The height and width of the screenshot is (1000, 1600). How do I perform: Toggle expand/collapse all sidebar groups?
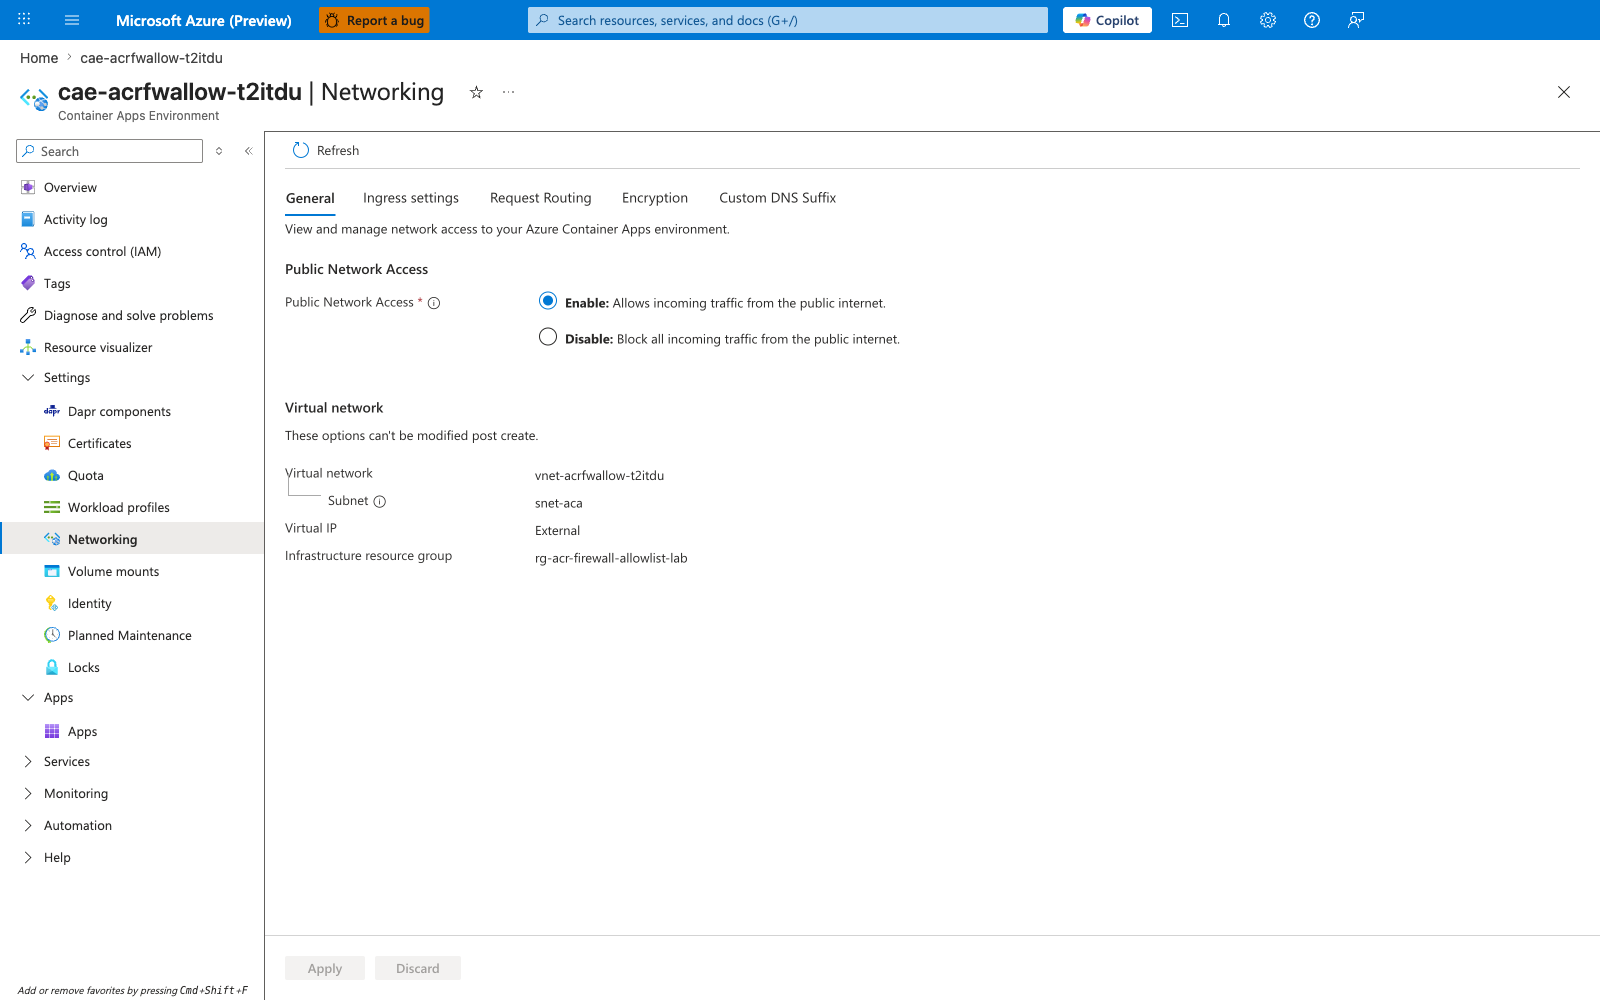click(219, 151)
